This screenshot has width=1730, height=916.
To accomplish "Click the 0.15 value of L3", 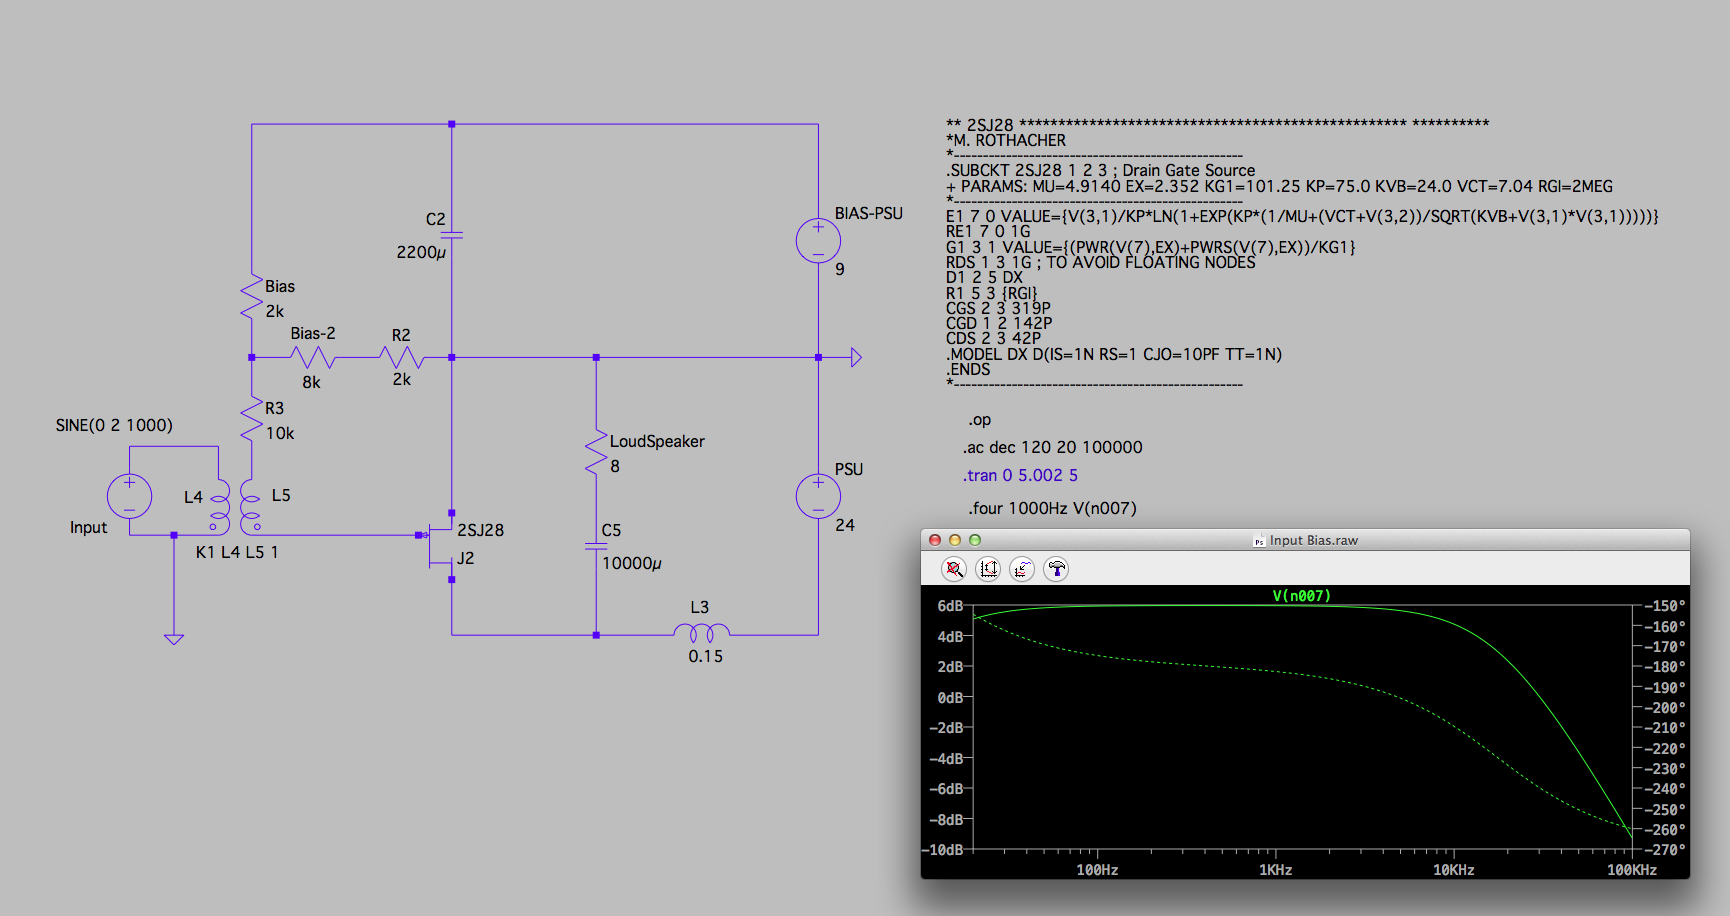I will click(705, 657).
